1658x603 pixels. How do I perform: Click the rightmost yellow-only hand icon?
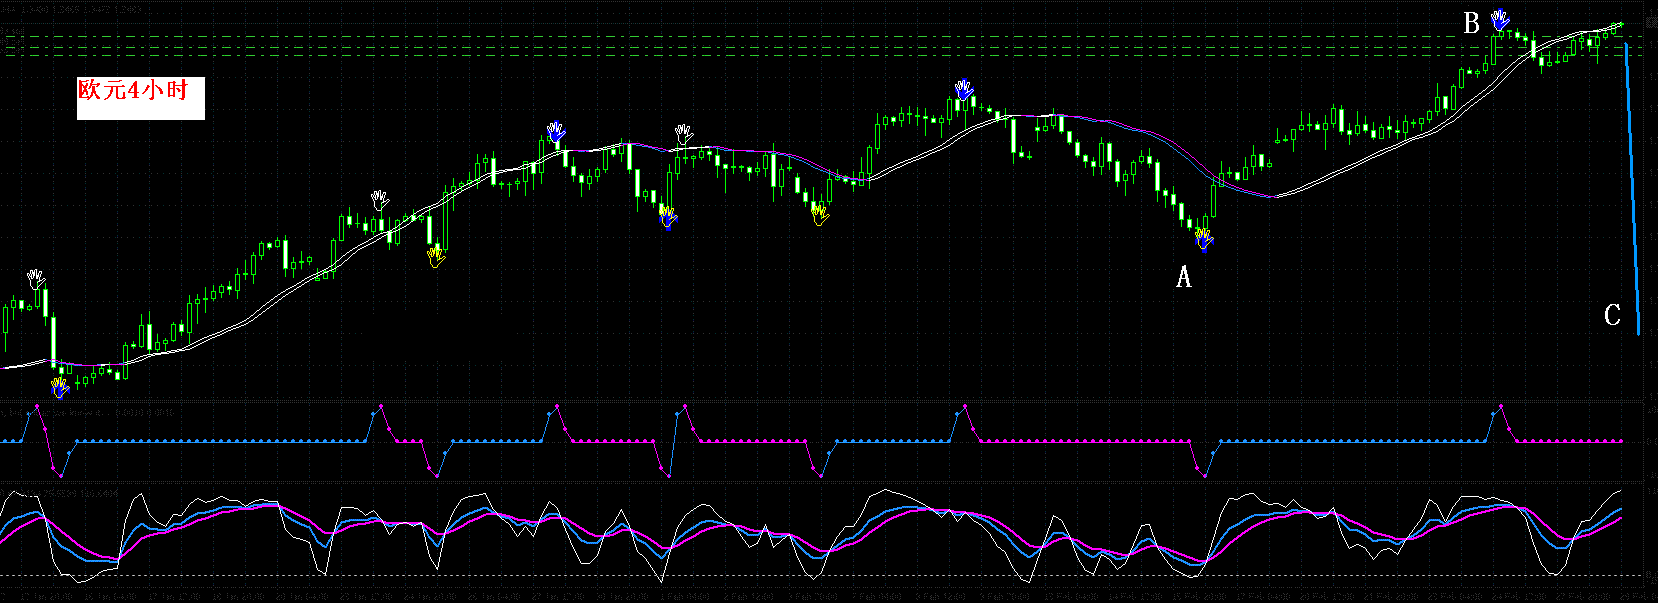[x=819, y=213]
